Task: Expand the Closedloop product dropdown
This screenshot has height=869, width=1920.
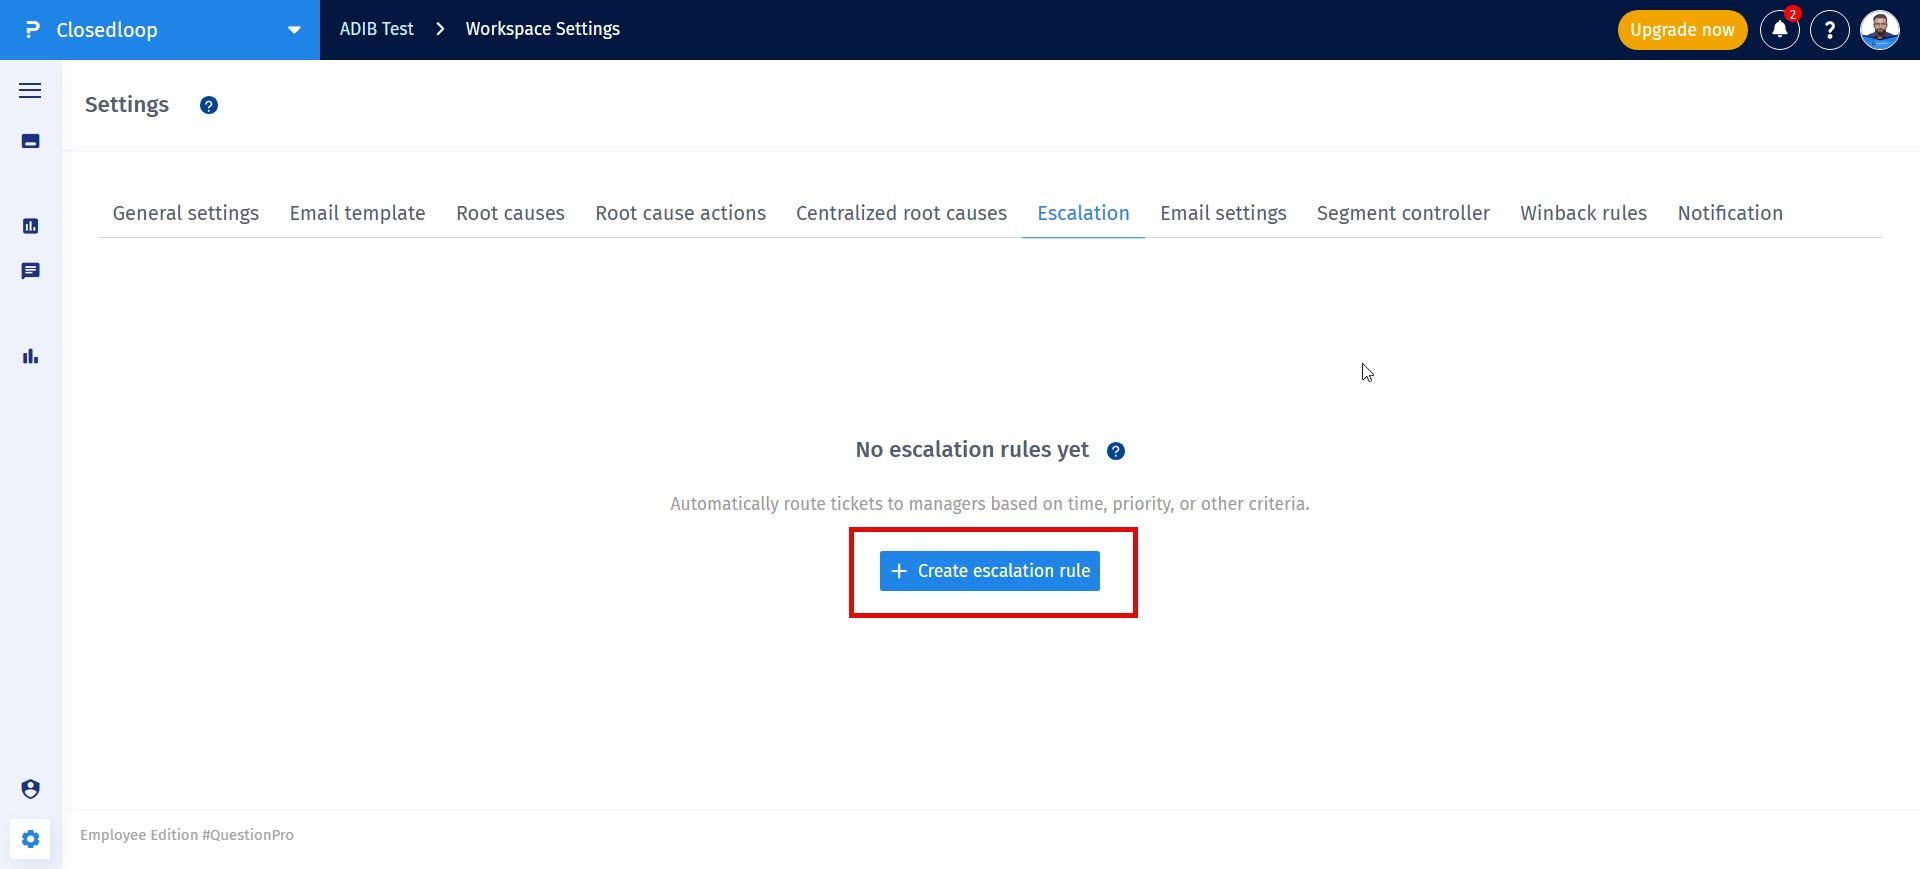Action: click(294, 30)
